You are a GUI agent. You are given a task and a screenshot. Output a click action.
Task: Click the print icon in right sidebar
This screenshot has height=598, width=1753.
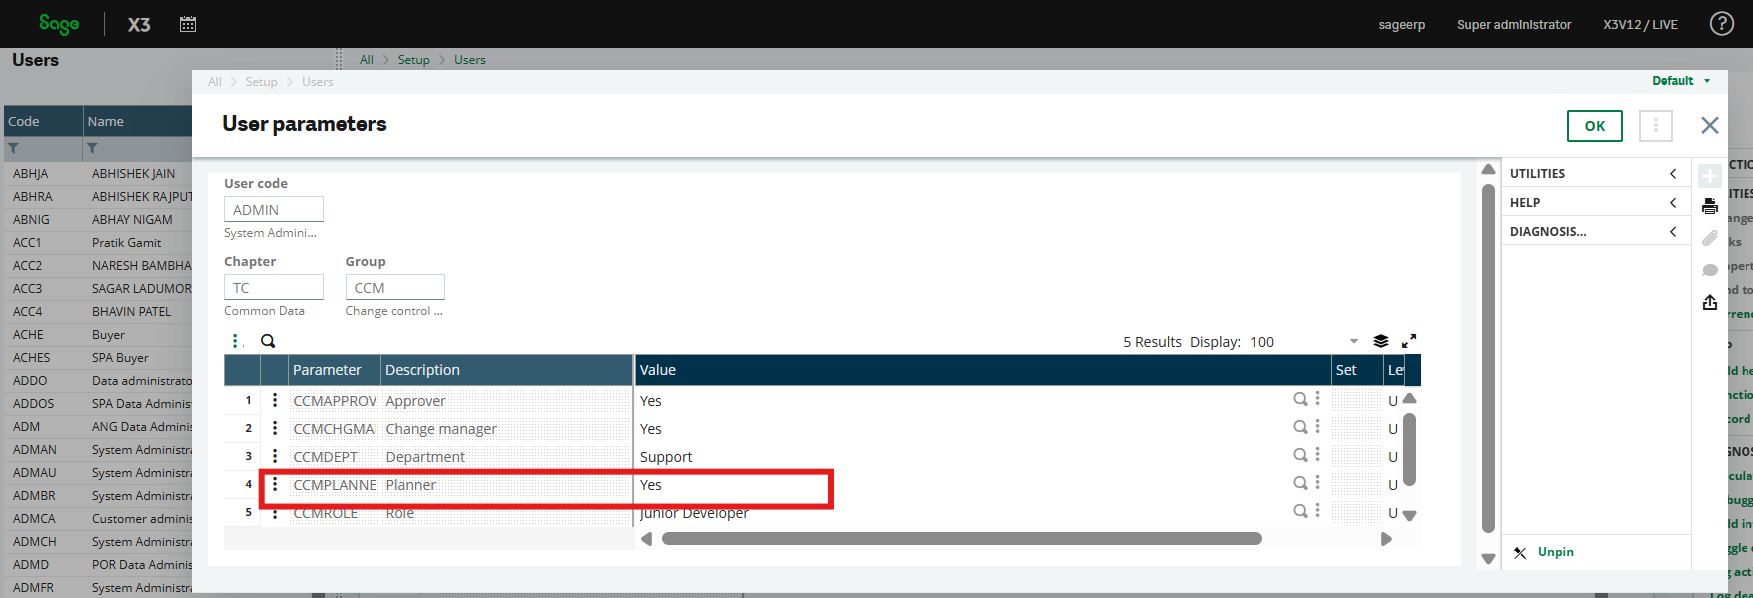coord(1710,207)
